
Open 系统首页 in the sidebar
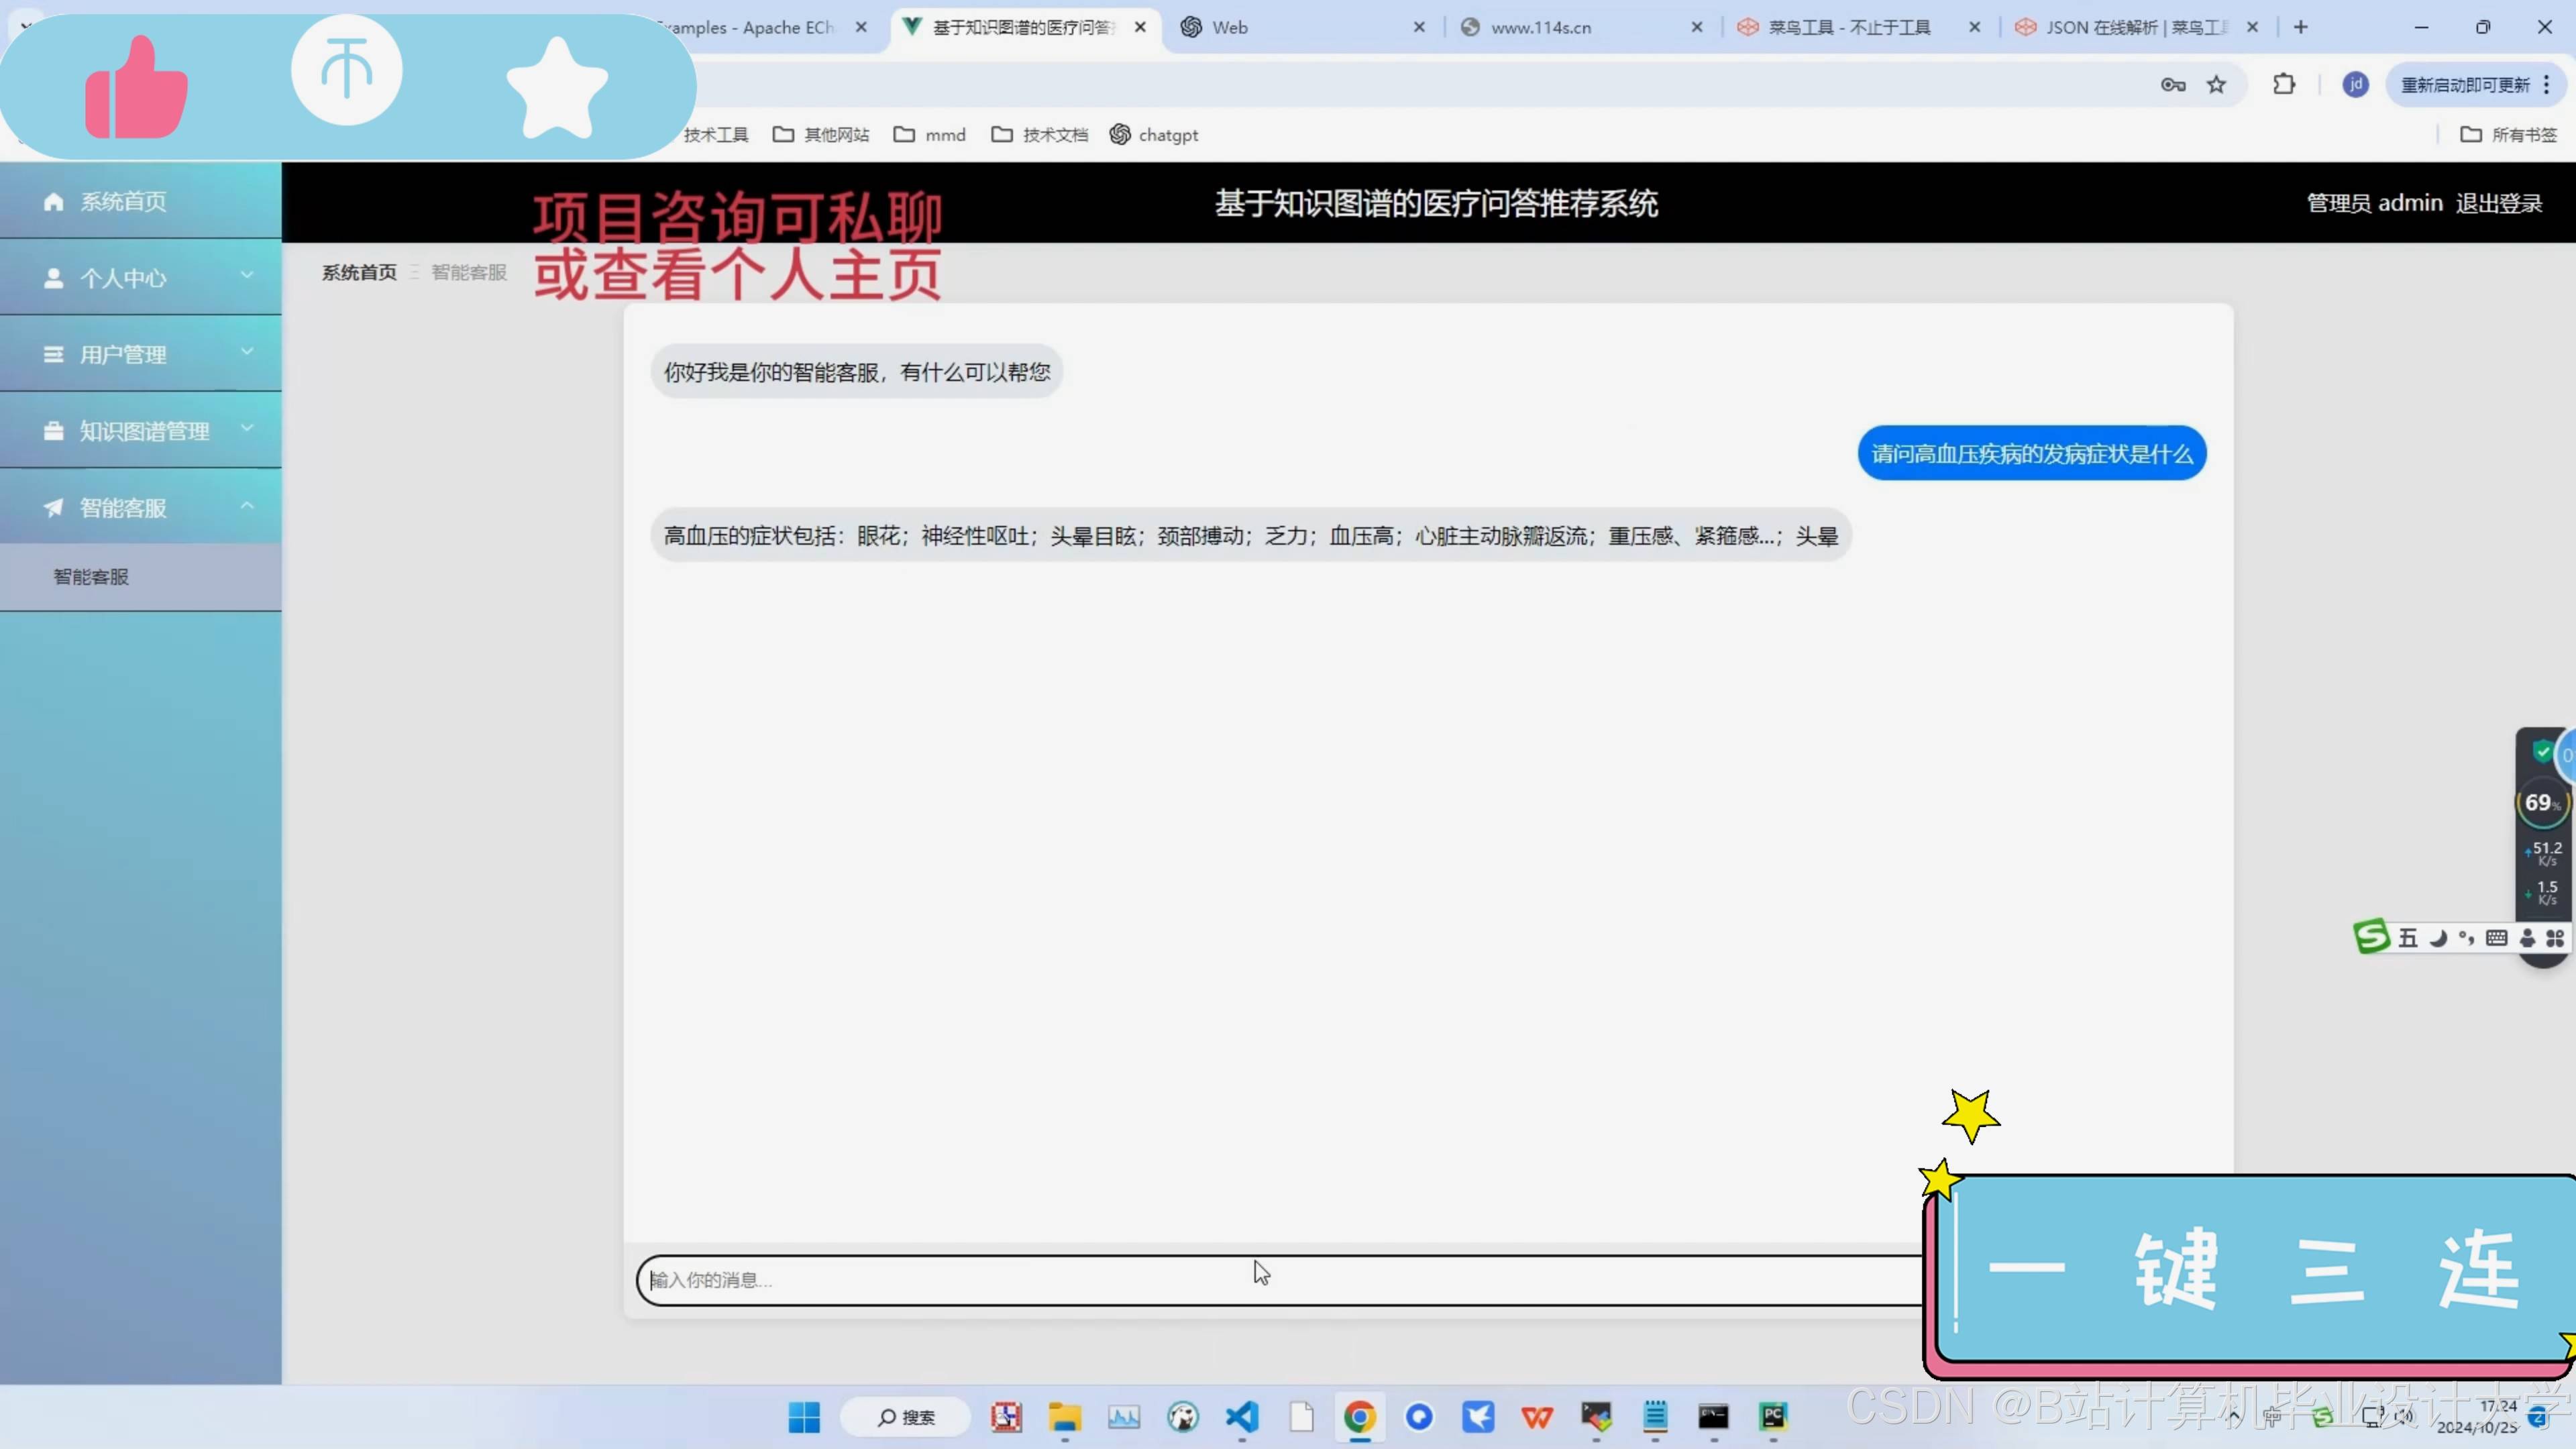pos(140,201)
